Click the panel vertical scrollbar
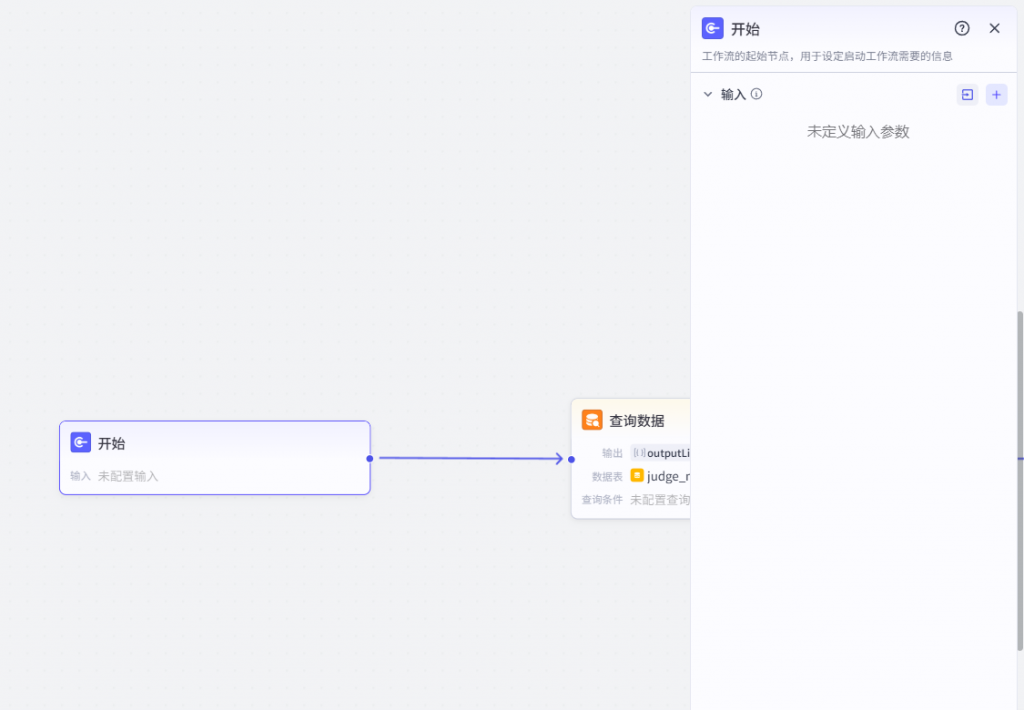This screenshot has height=710, width=1024. click(x=1020, y=481)
